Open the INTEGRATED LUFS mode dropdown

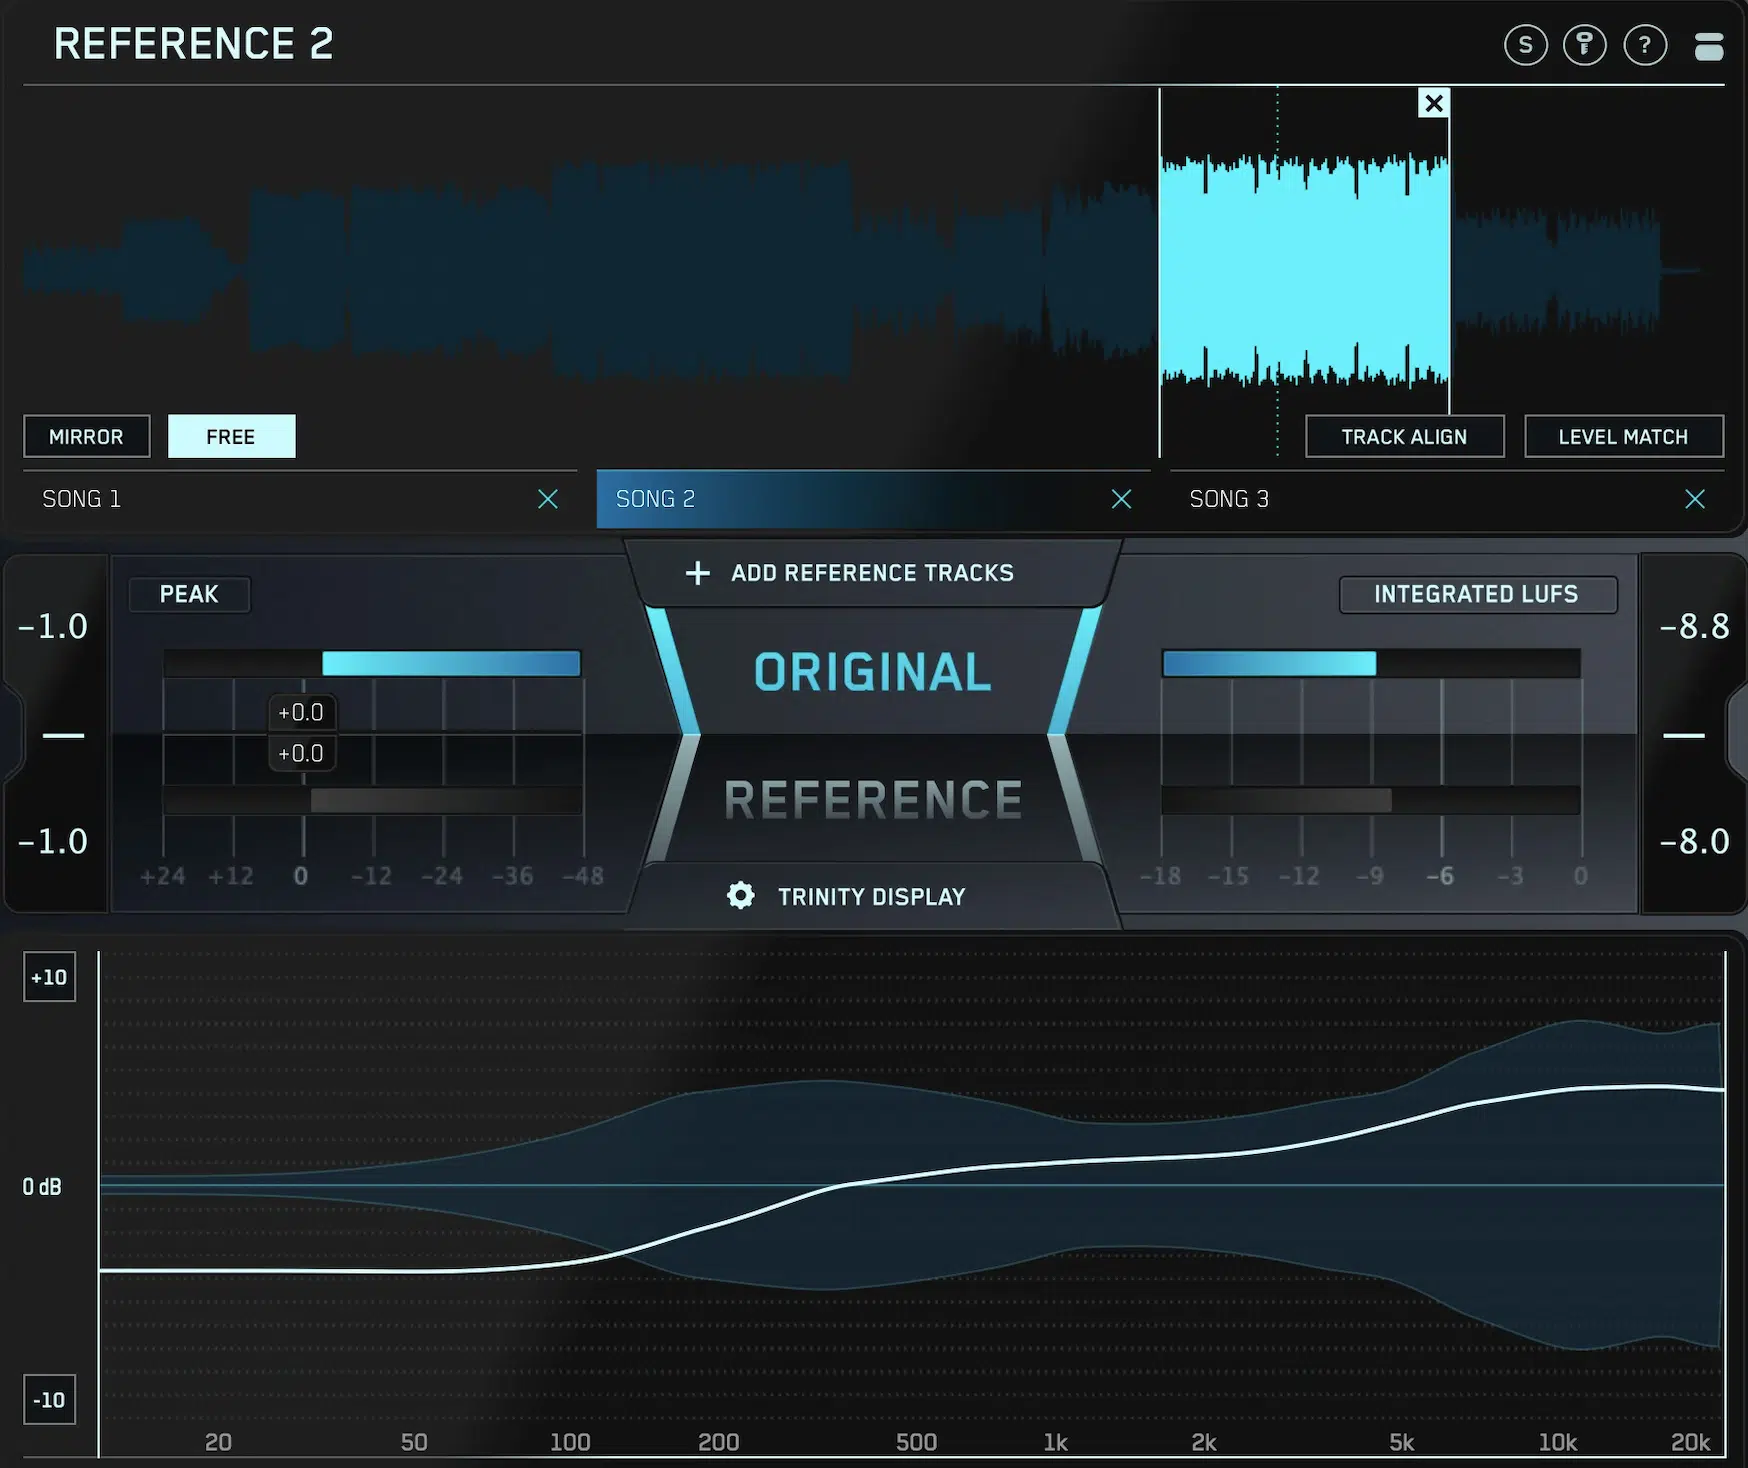pos(1477,594)
